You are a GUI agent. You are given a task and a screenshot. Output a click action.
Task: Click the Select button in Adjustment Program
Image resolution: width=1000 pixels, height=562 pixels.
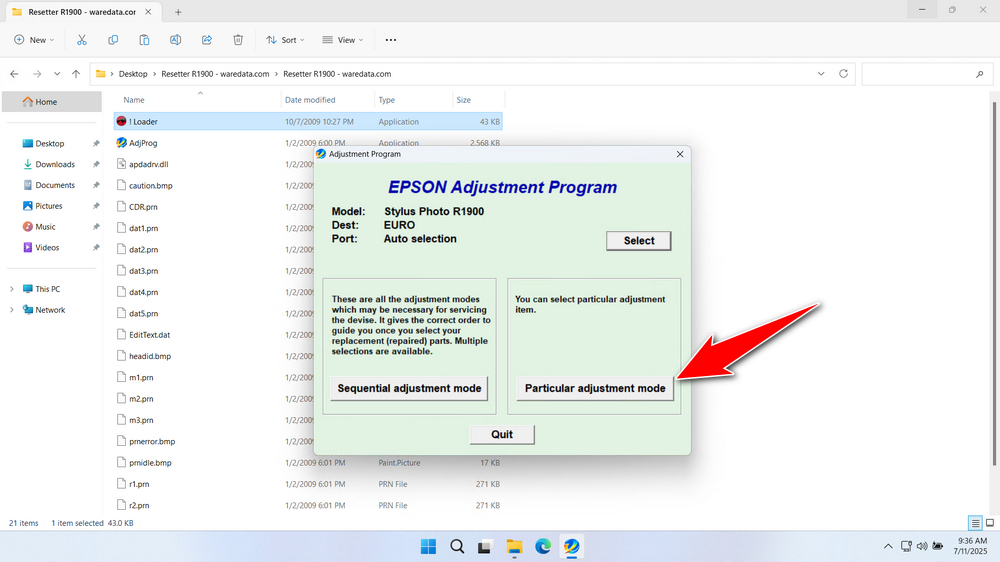(638, 240)
